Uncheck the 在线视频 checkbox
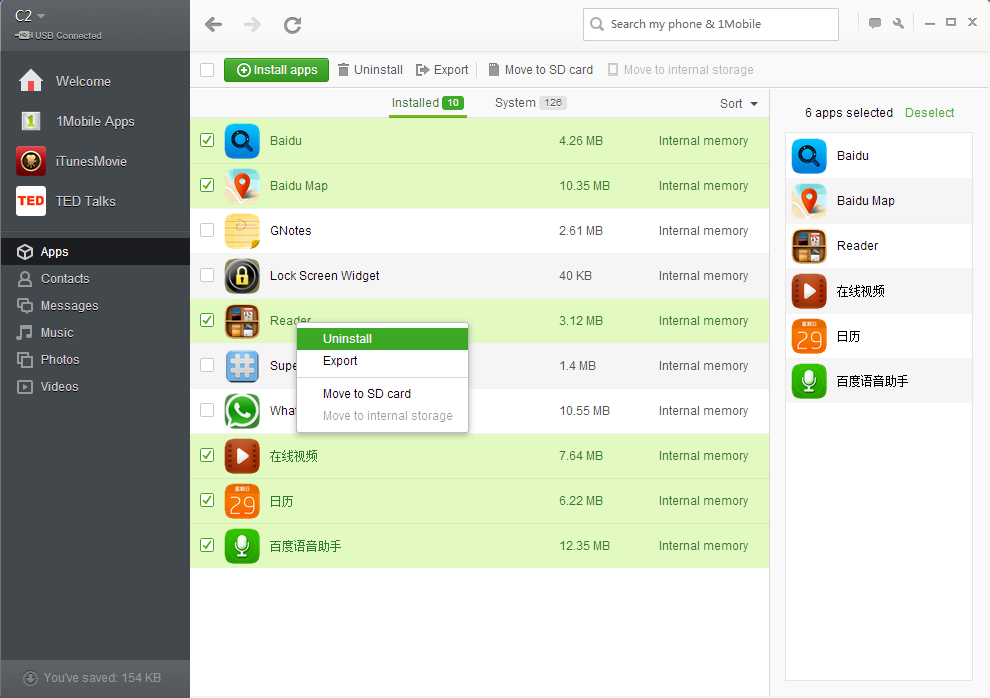990x698 pixels. [207, 455]
